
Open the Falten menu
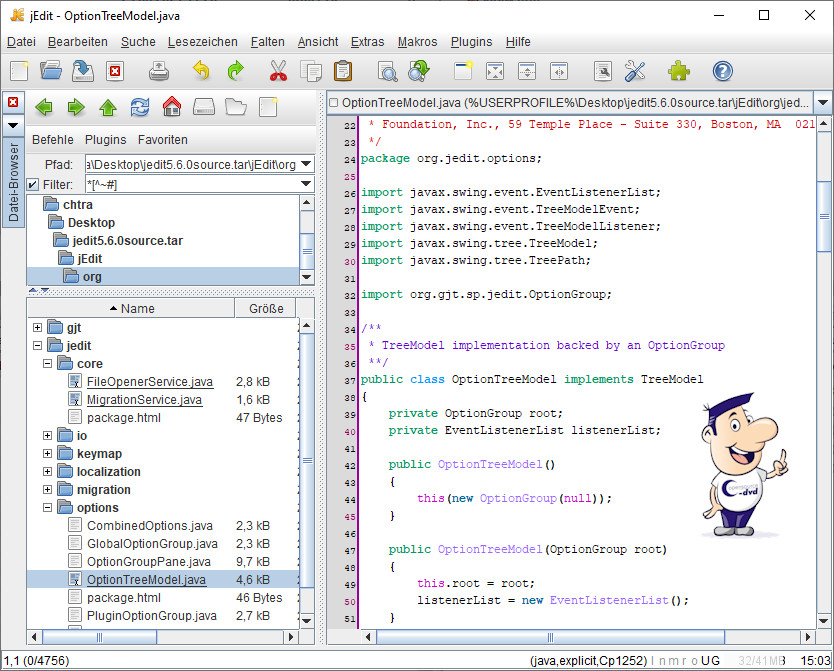pyautogui.click(x=267, y=42)
